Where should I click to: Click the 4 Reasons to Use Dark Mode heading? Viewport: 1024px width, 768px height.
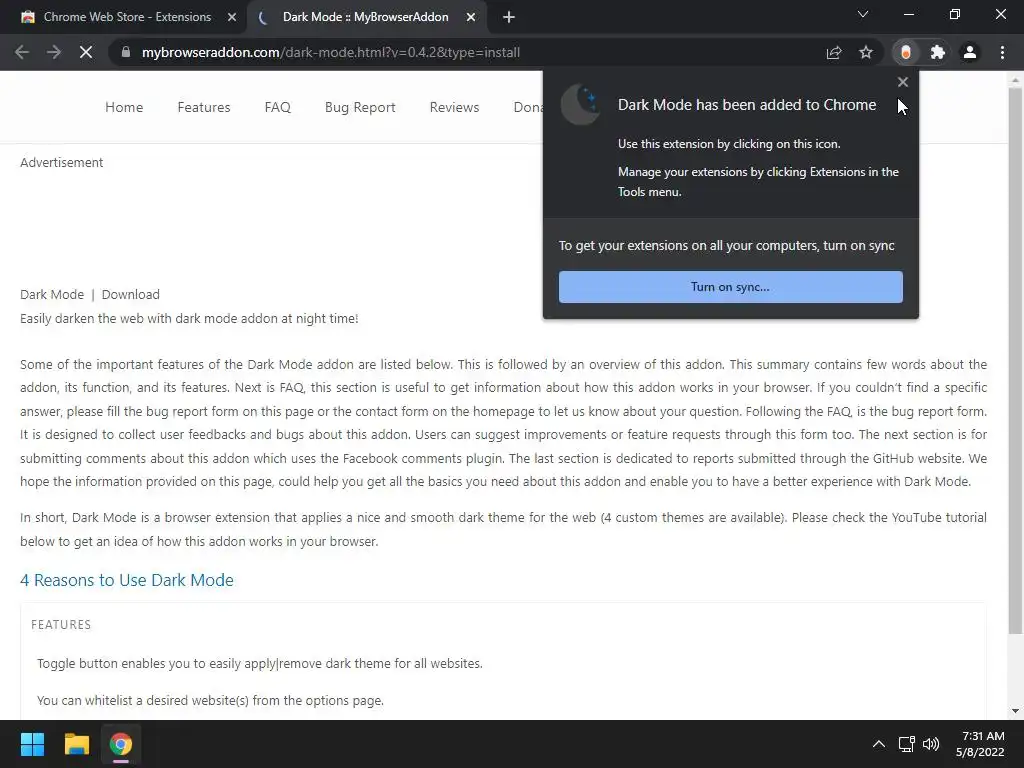tap(127, 580)
